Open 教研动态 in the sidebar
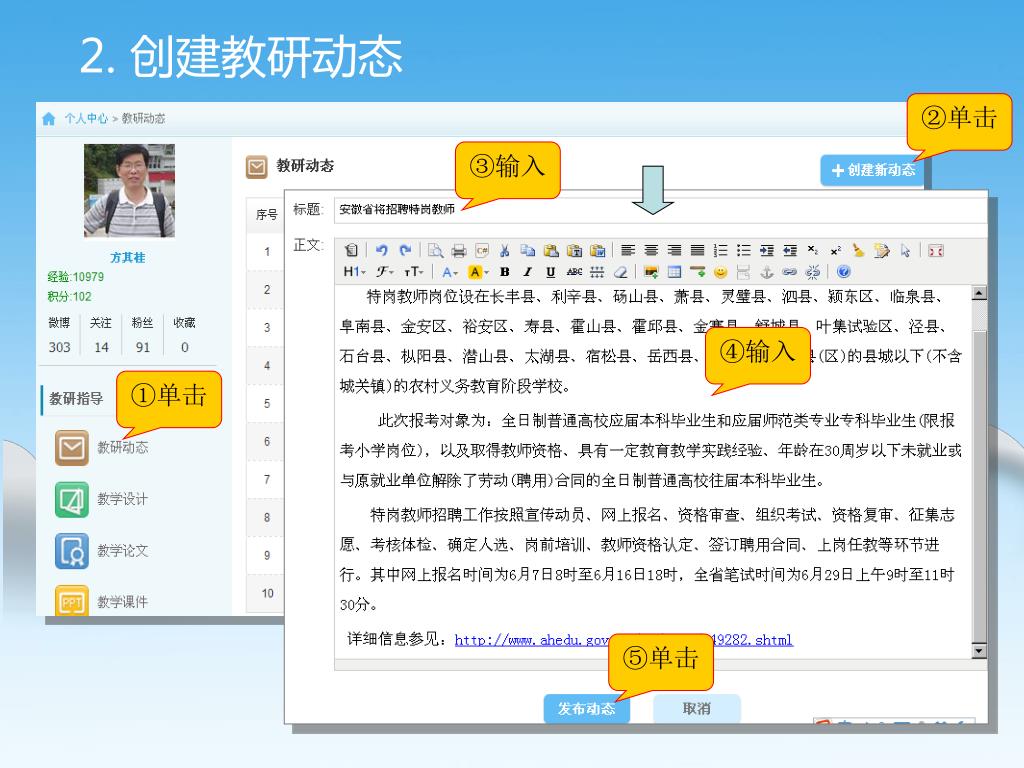Screen dimensions: 1024x768 103,448
